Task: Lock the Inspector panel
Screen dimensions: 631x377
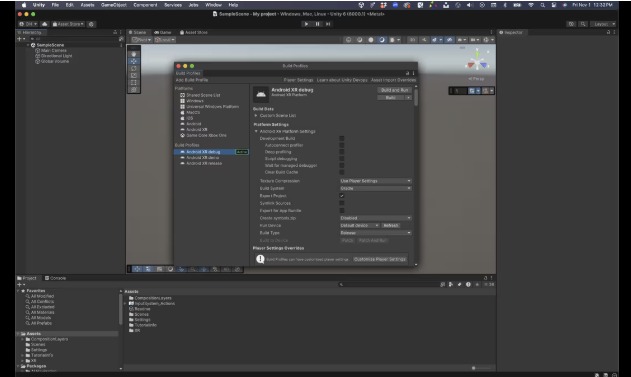Action: pos(608,32)
